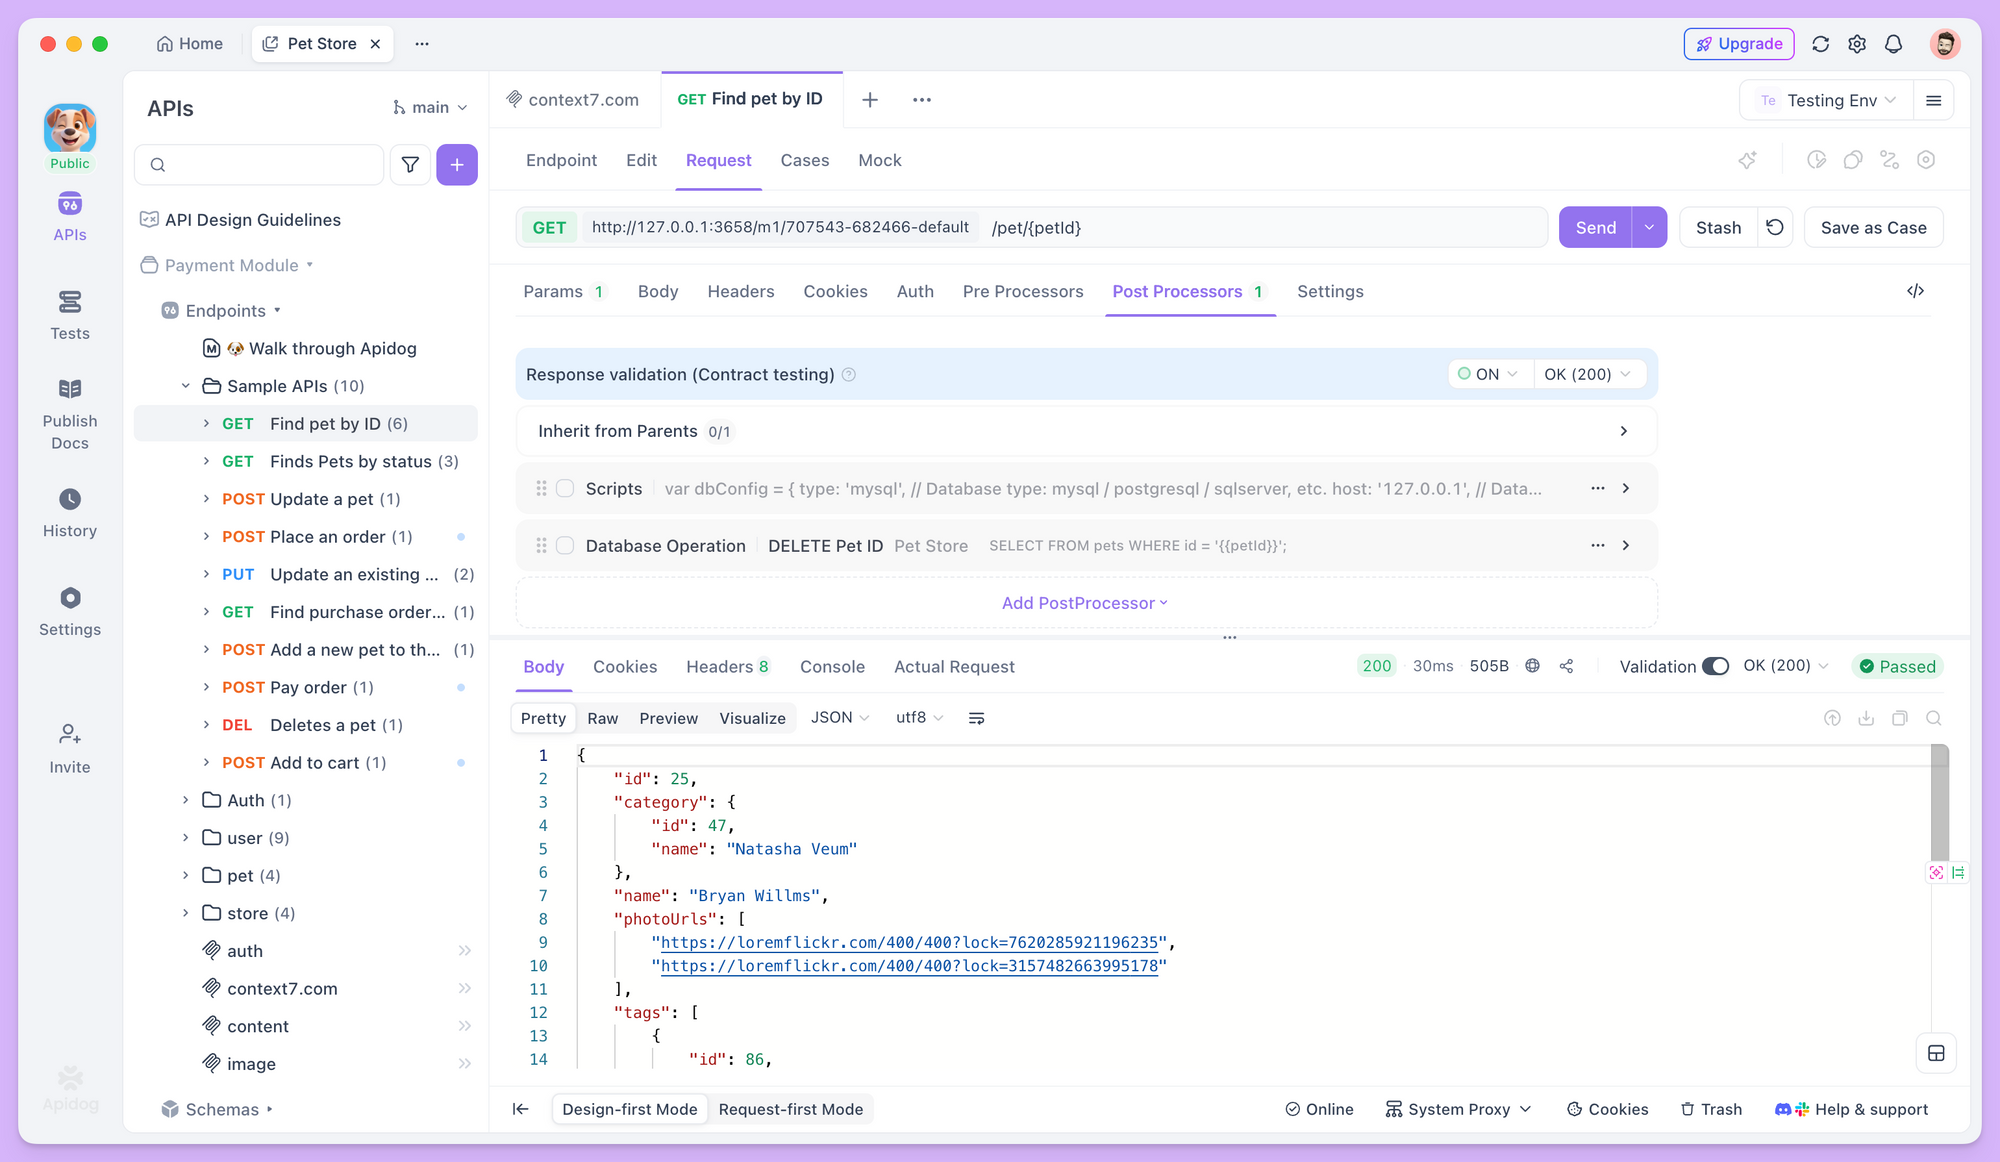Click the wrap lines icon next to utf8

(977, 718)
